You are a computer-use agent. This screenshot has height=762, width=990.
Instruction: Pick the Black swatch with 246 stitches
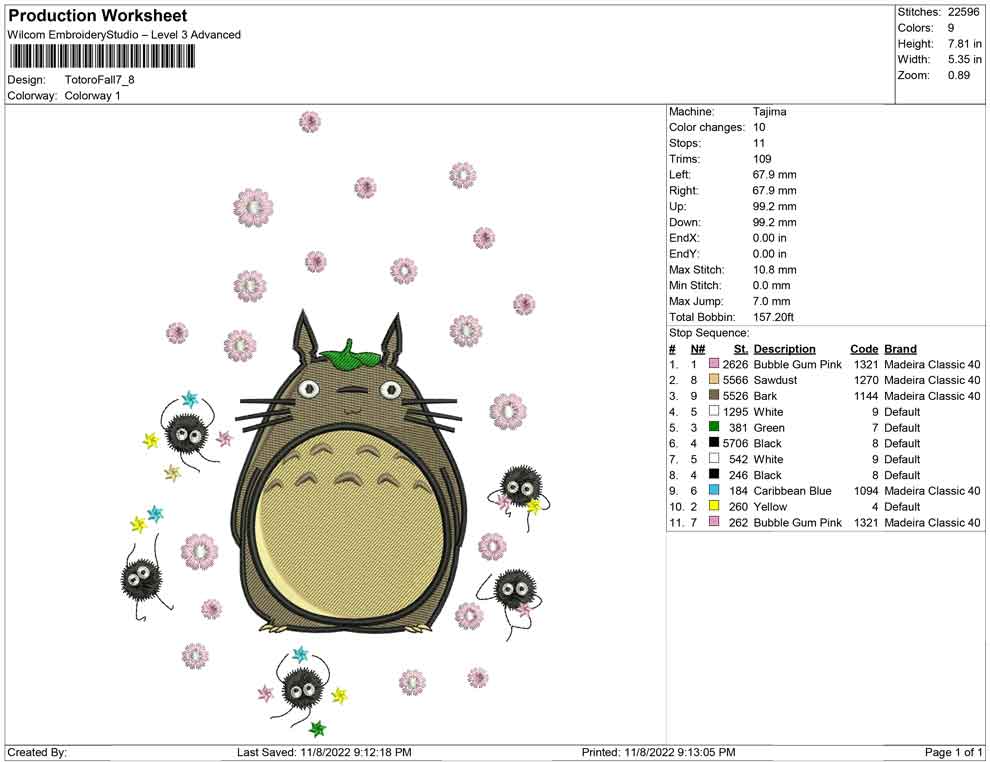(x=714, y=474)
